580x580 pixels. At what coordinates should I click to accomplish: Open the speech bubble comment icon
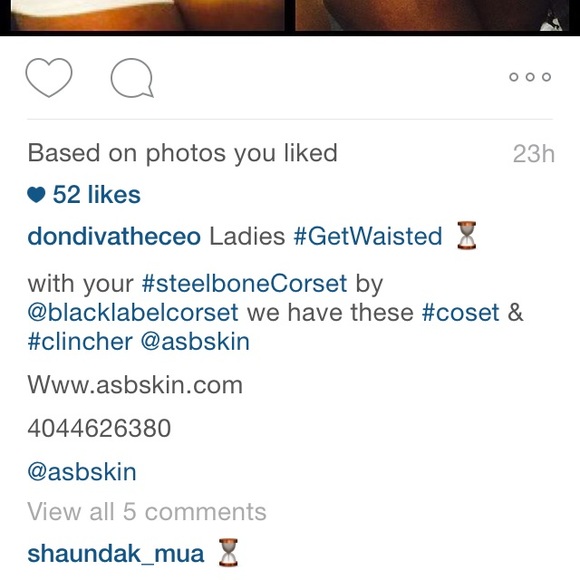click(x=132, y=78)
